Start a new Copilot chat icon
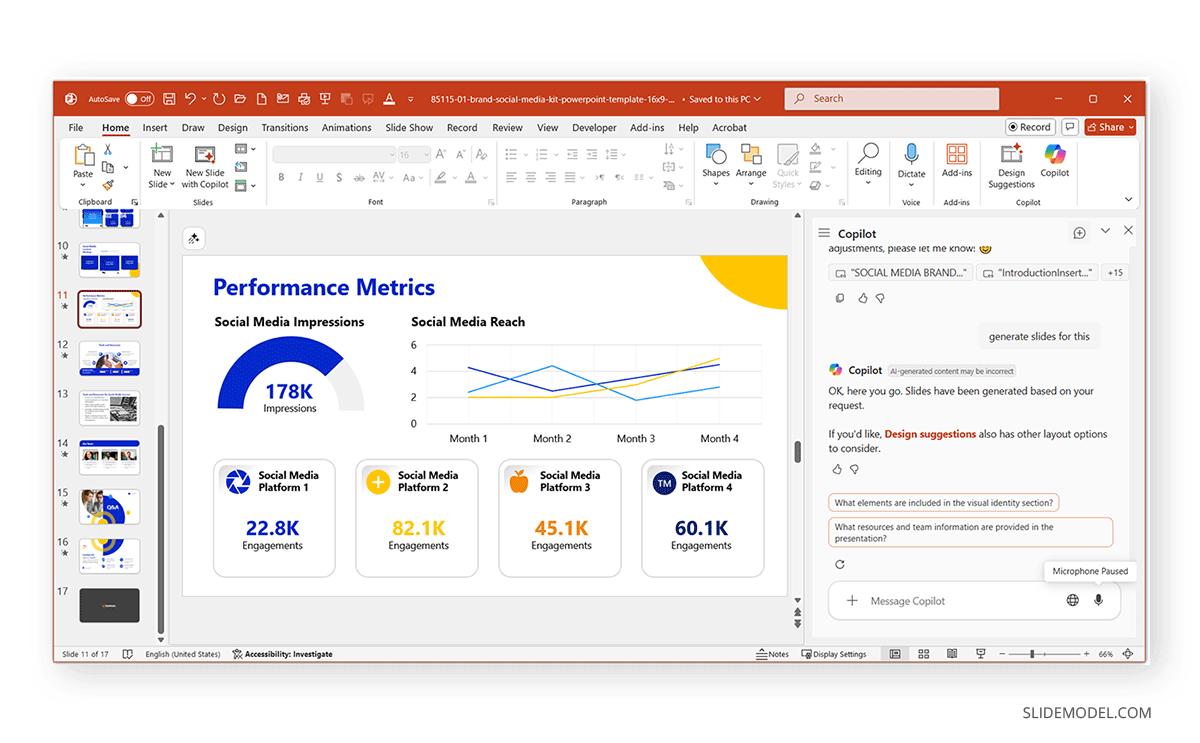 (1079, 233)
